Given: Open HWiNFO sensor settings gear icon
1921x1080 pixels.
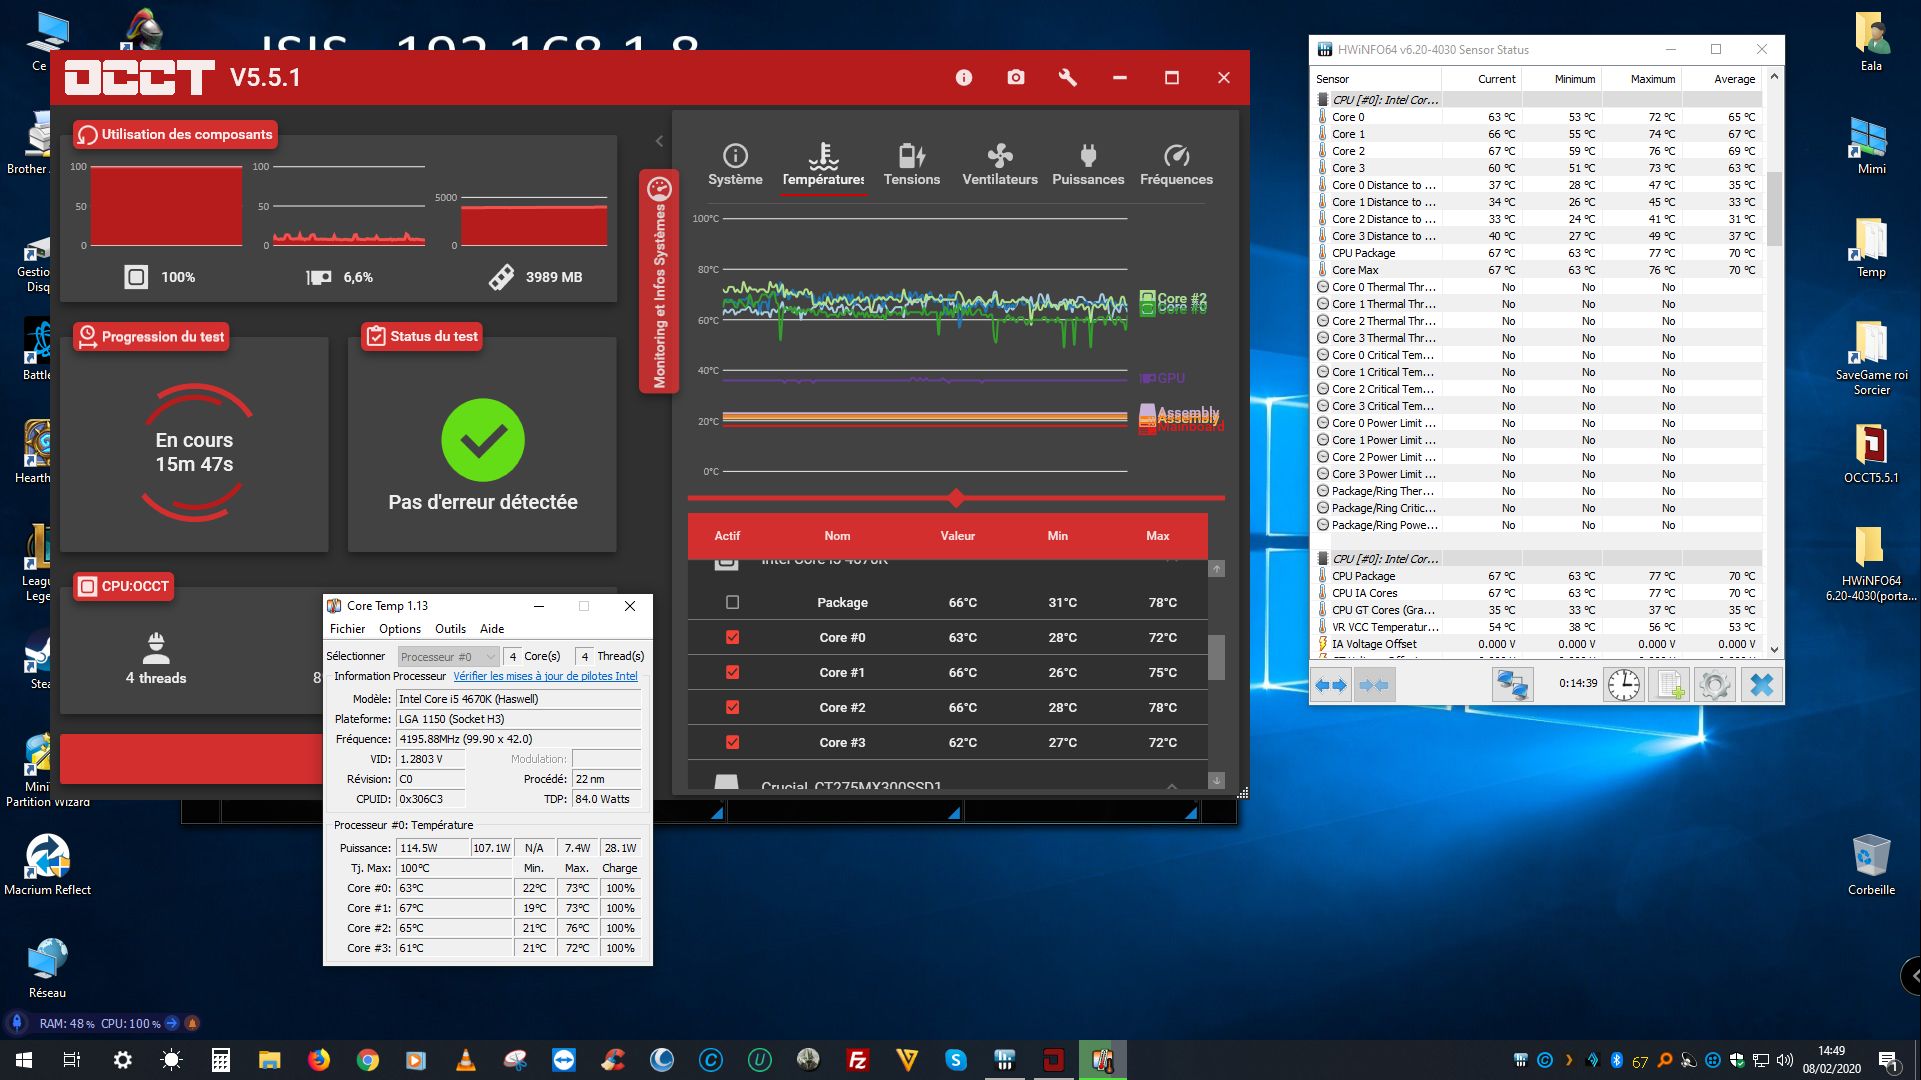Looking at the screenshot, I should point(1714,685).
